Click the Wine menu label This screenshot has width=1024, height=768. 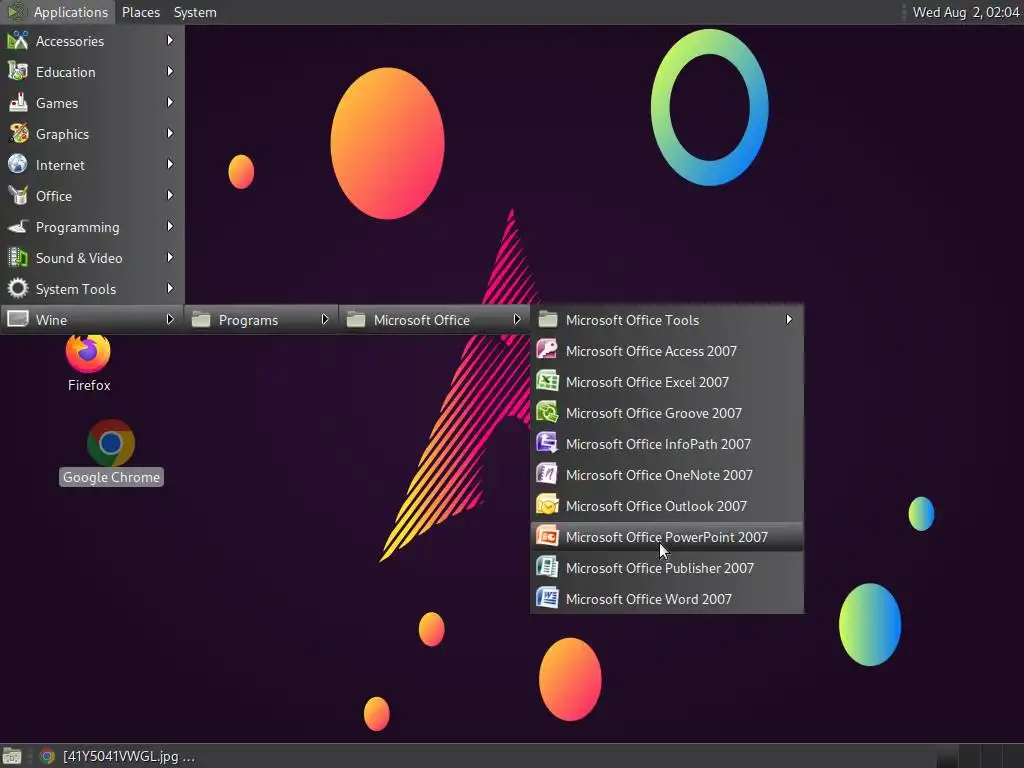pyautogui.click(x=51, y=320)
